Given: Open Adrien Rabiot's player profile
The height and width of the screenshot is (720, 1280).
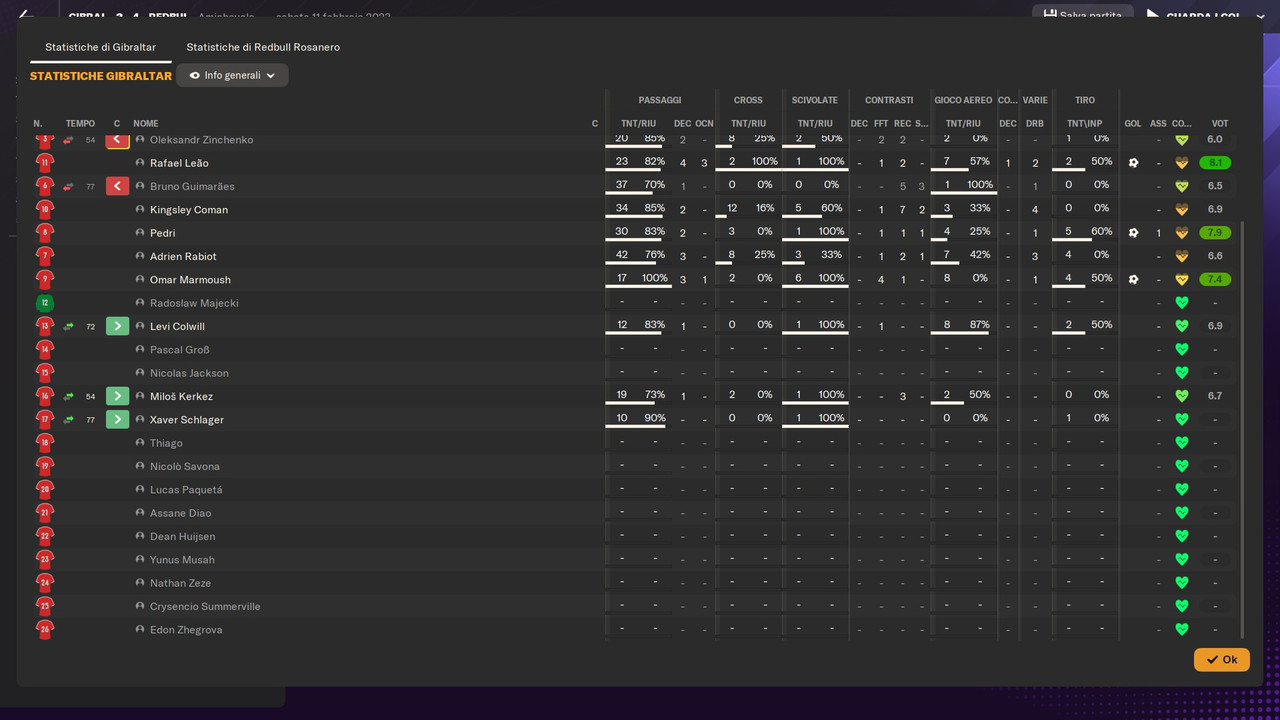Looking at the screenshot, I should (x=183, y=257).
